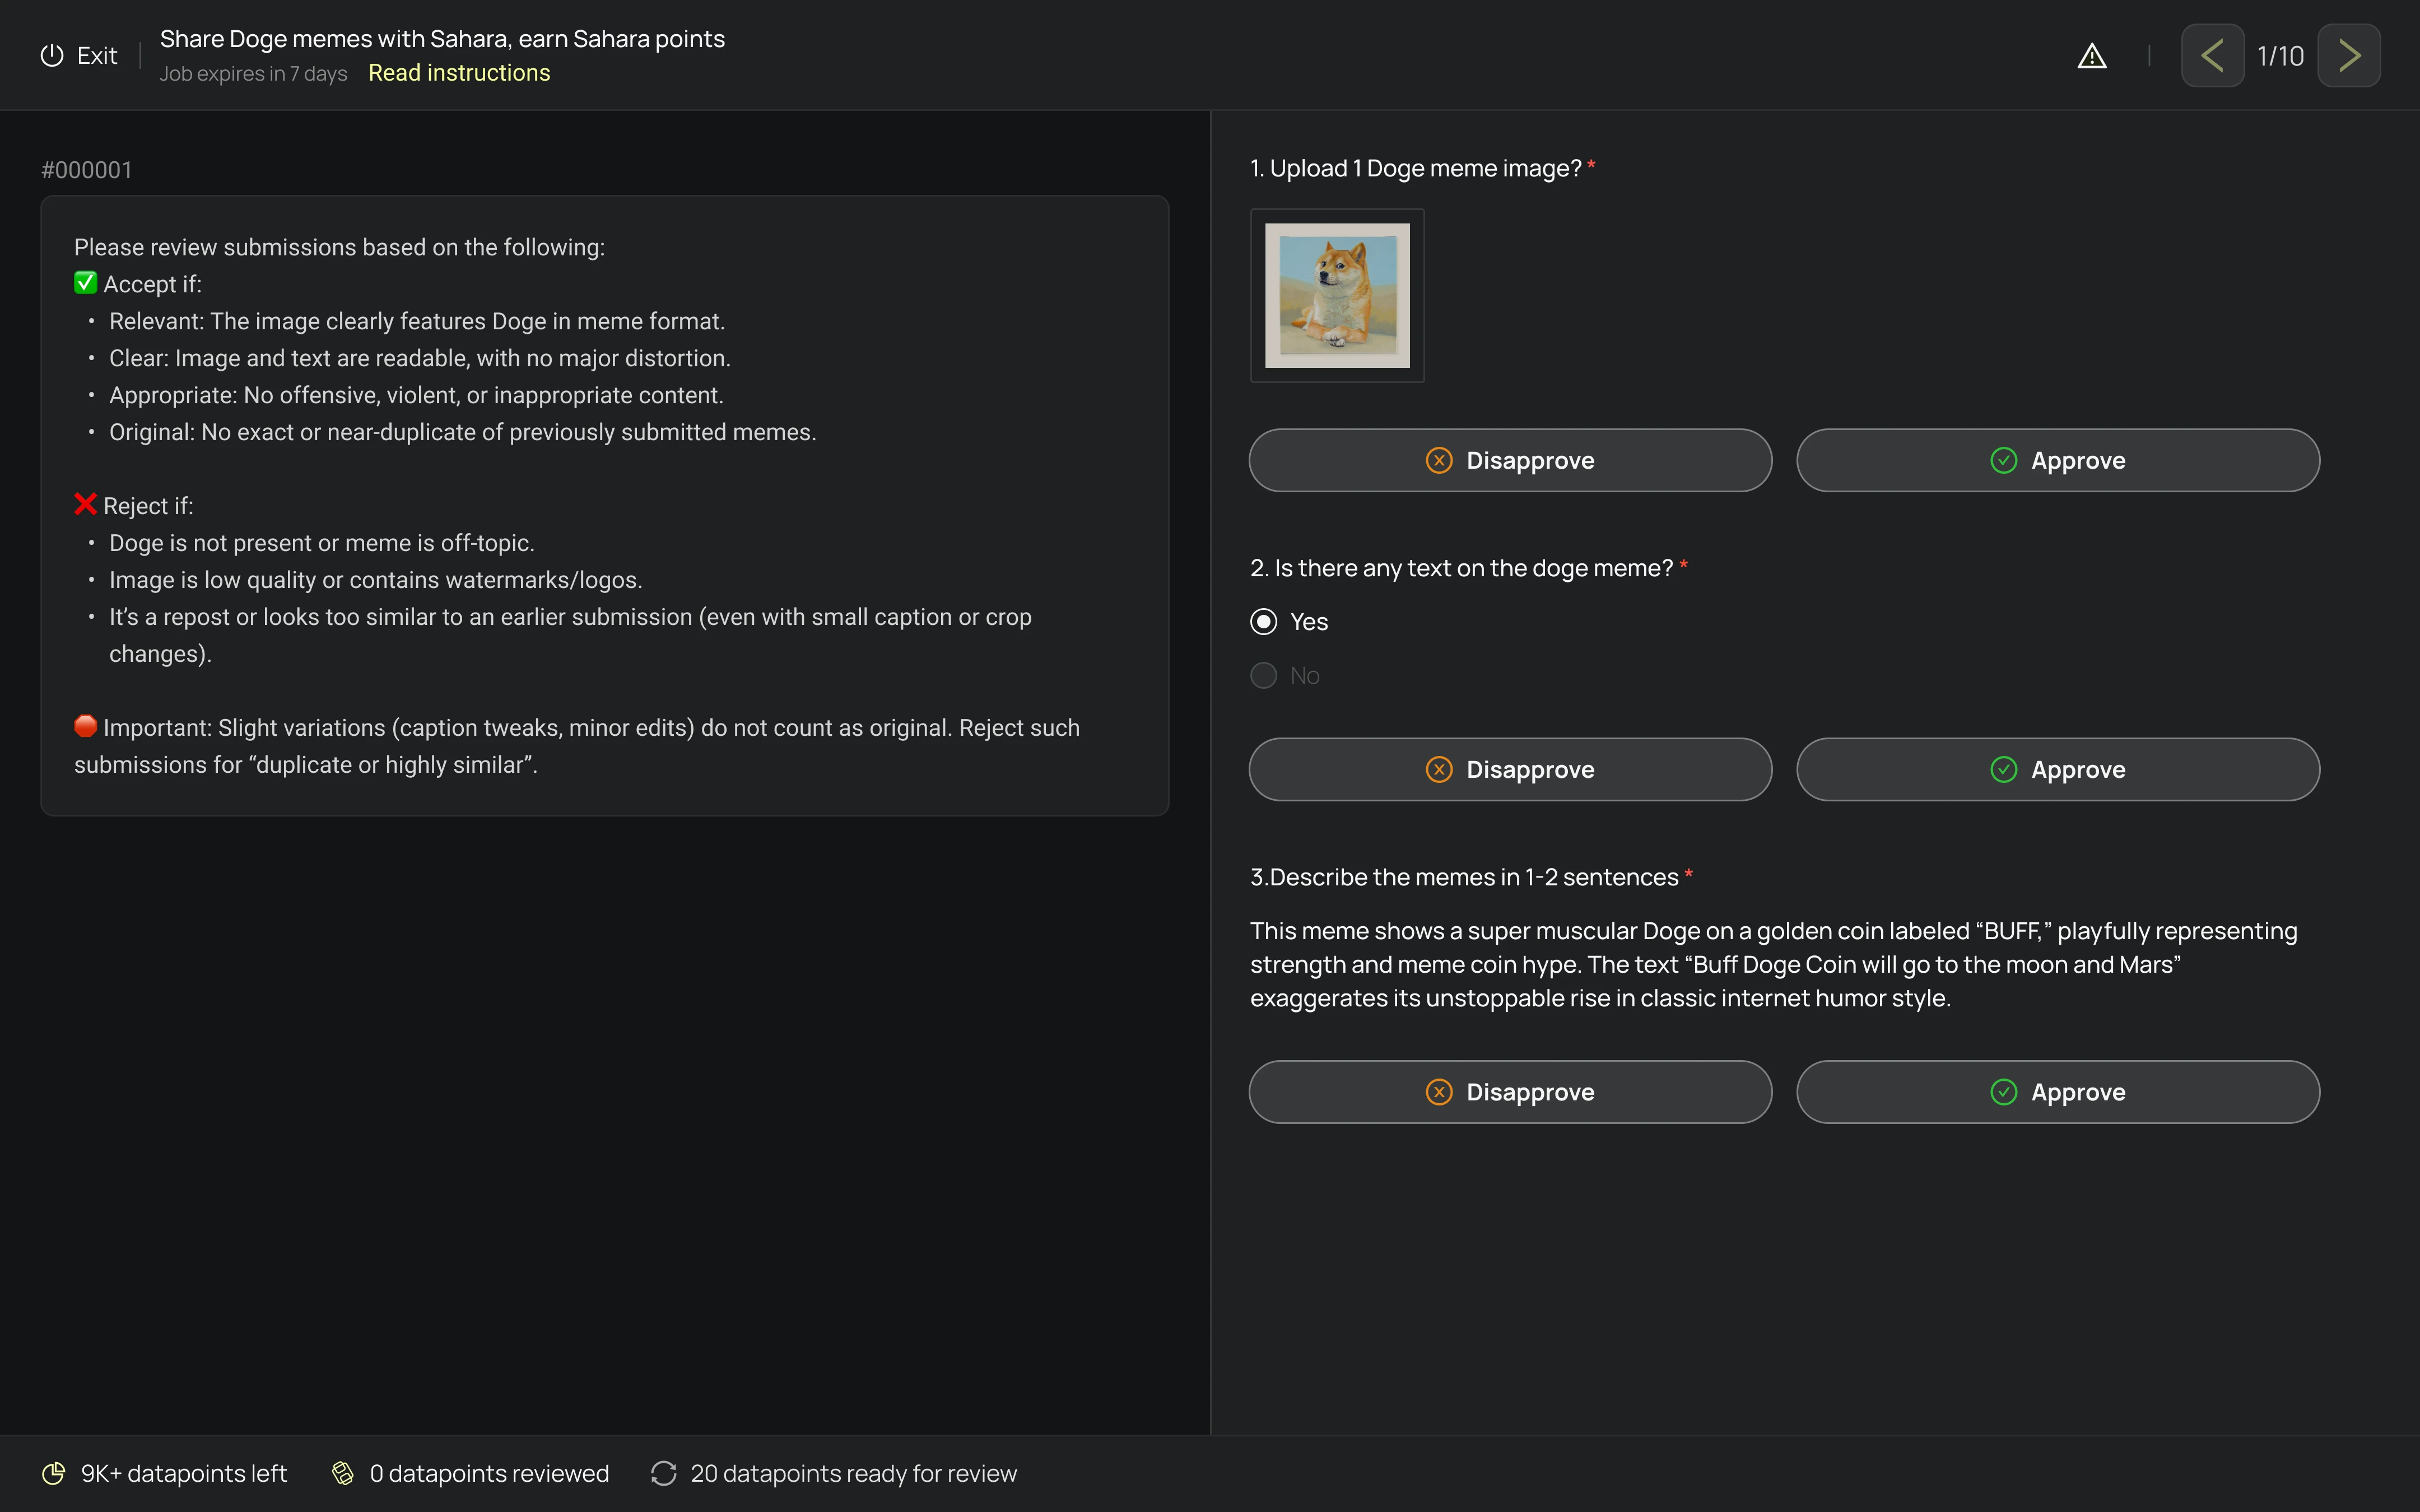Click the green checkmark accept emoji

85,284
